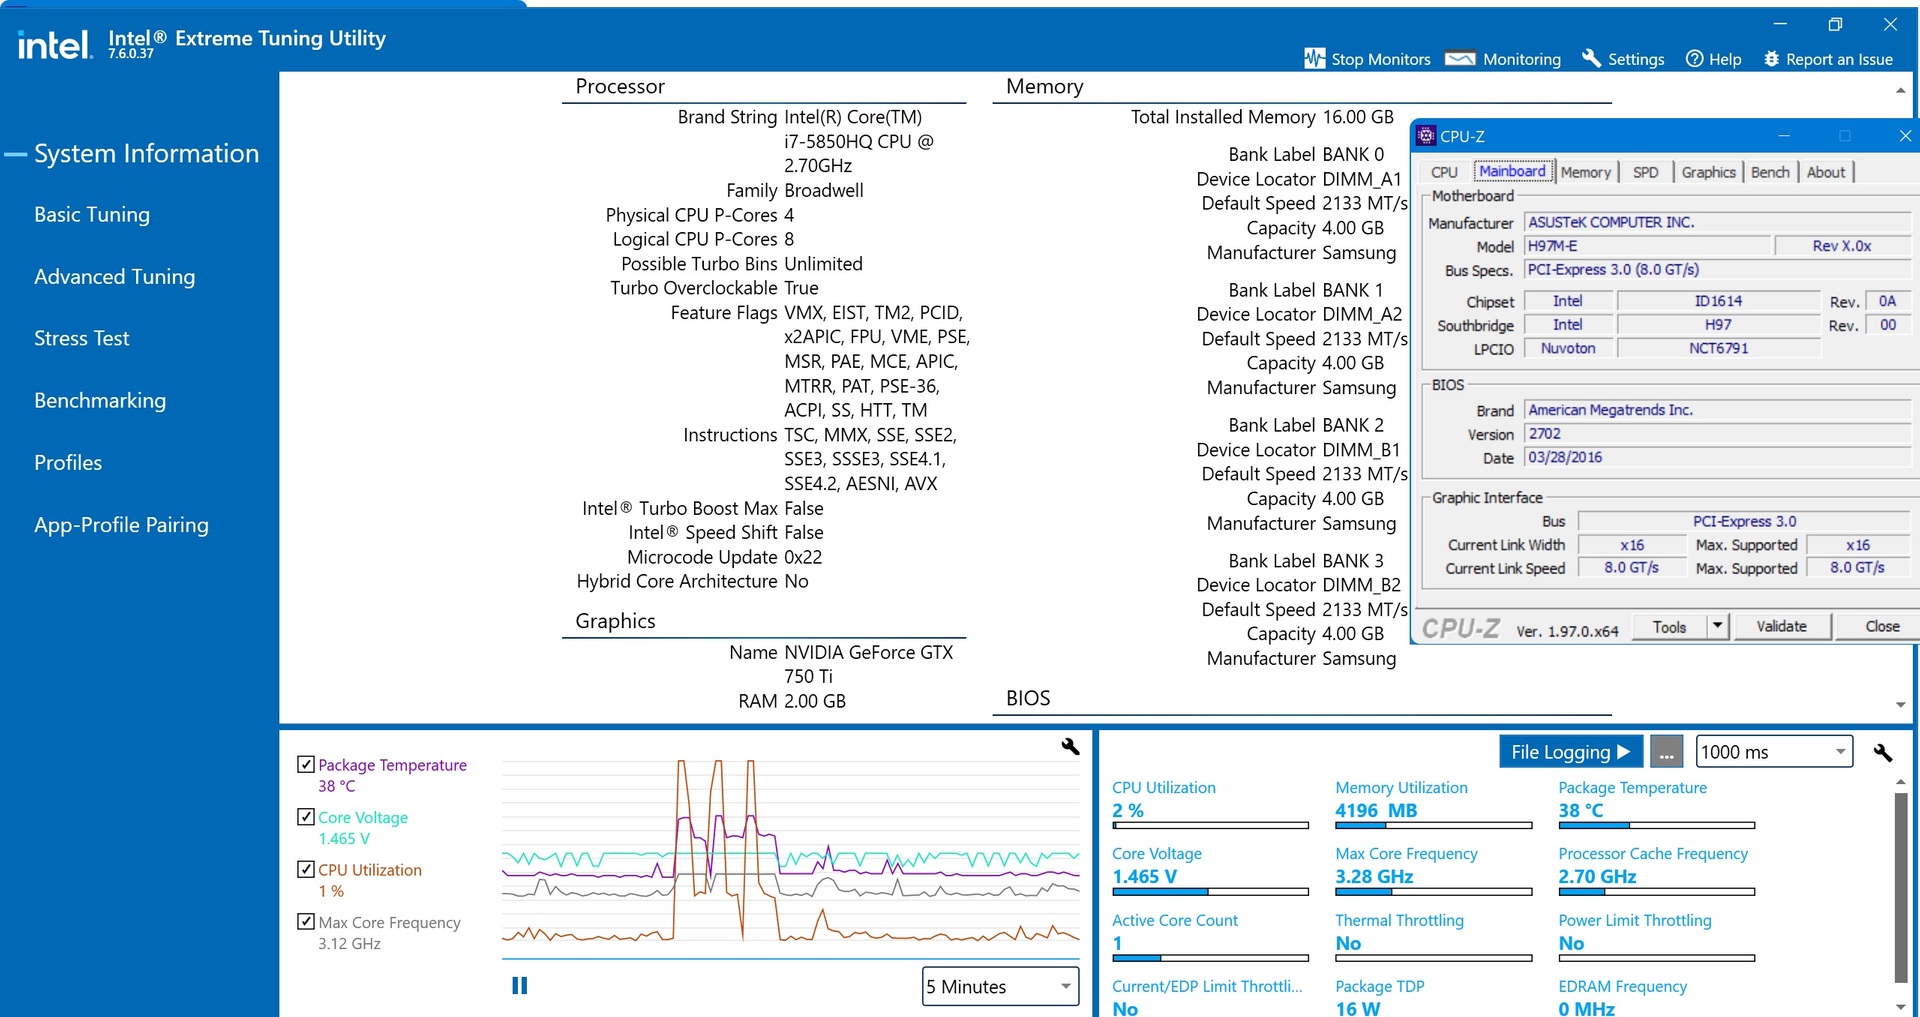Click Thermal Throttling No value
The height and width of the screenshot is (1017, 1920).
pos(1348,943)
